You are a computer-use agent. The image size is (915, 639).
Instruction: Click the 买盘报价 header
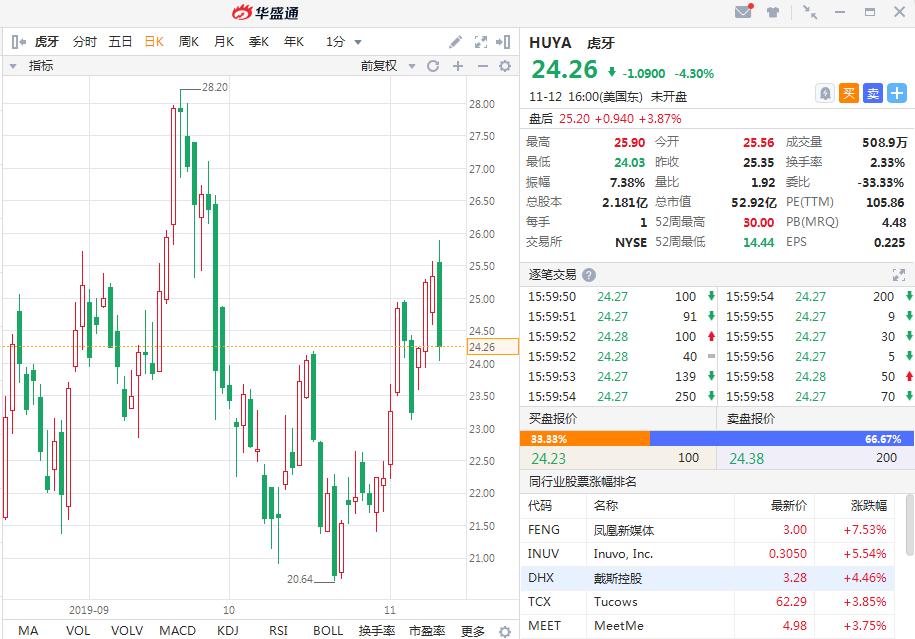(x=553, y=418)
